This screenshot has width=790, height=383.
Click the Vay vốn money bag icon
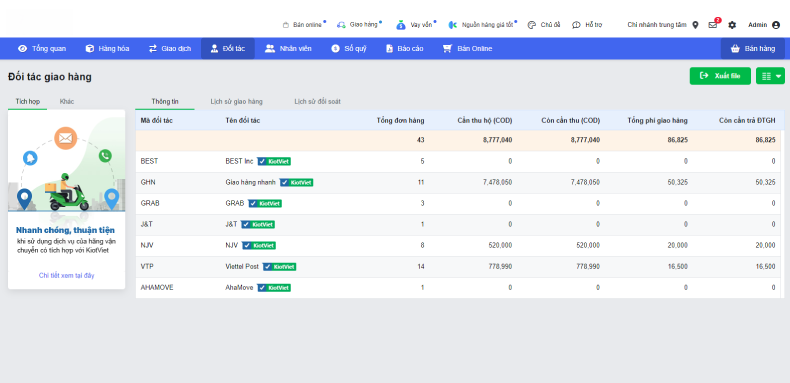coord(401,25)
